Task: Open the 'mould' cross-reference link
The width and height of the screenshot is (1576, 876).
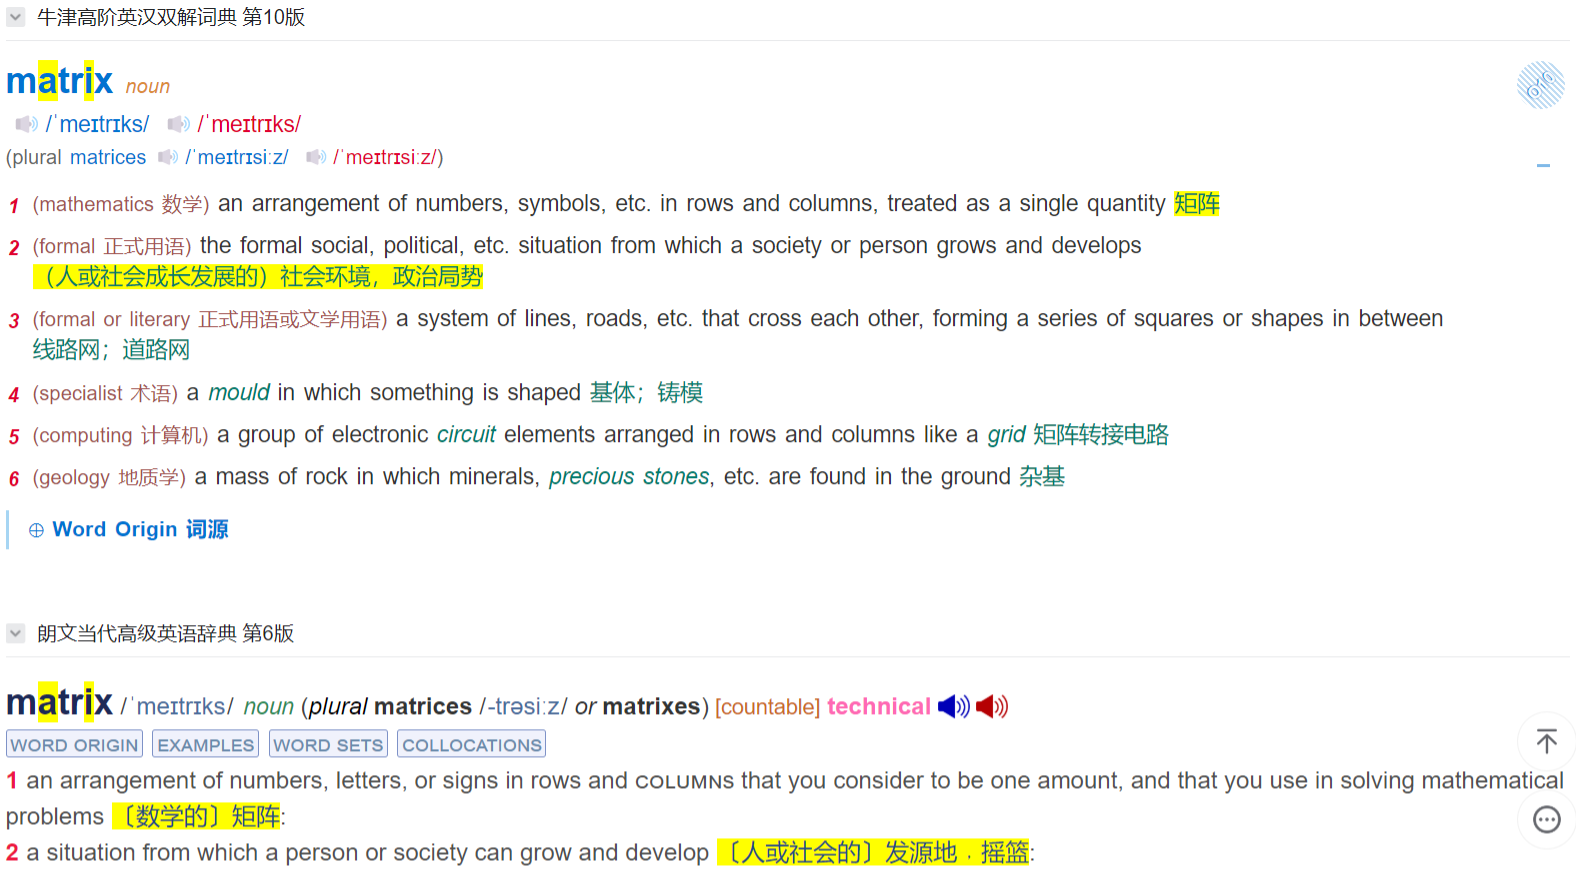Action: (239, 392)
